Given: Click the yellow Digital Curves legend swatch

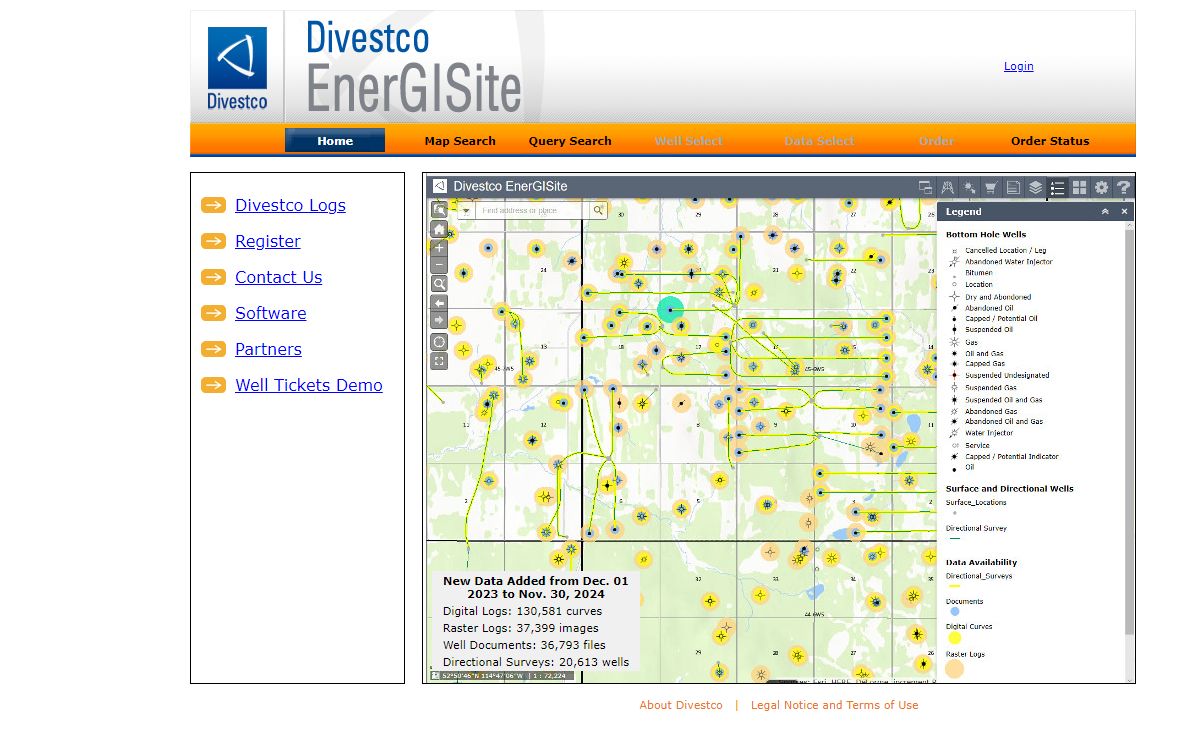Looking at the screenshot, I should point(954,638).
